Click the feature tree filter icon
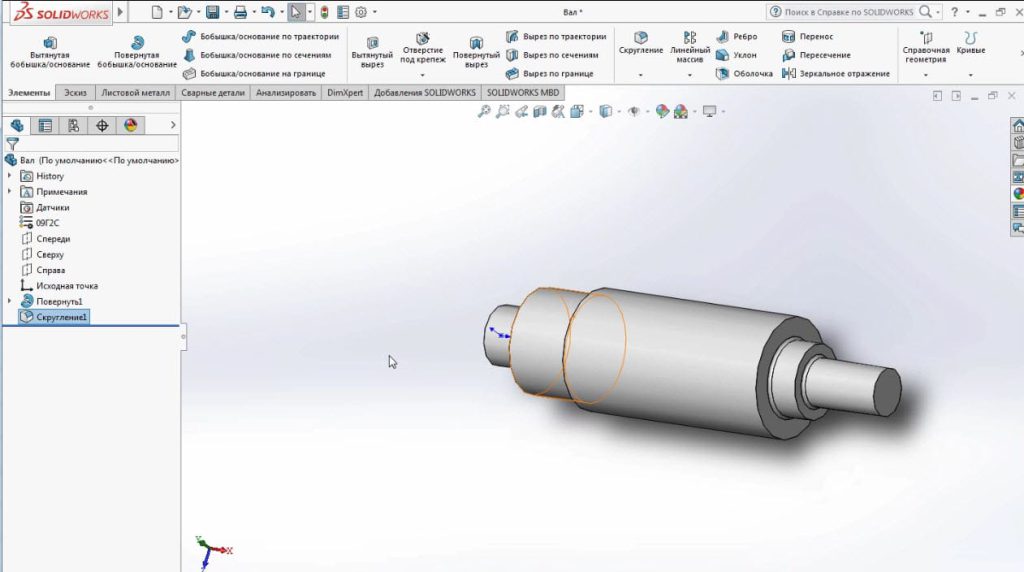1024x572 pixels. pyautogui.click(x=12, y=144)
